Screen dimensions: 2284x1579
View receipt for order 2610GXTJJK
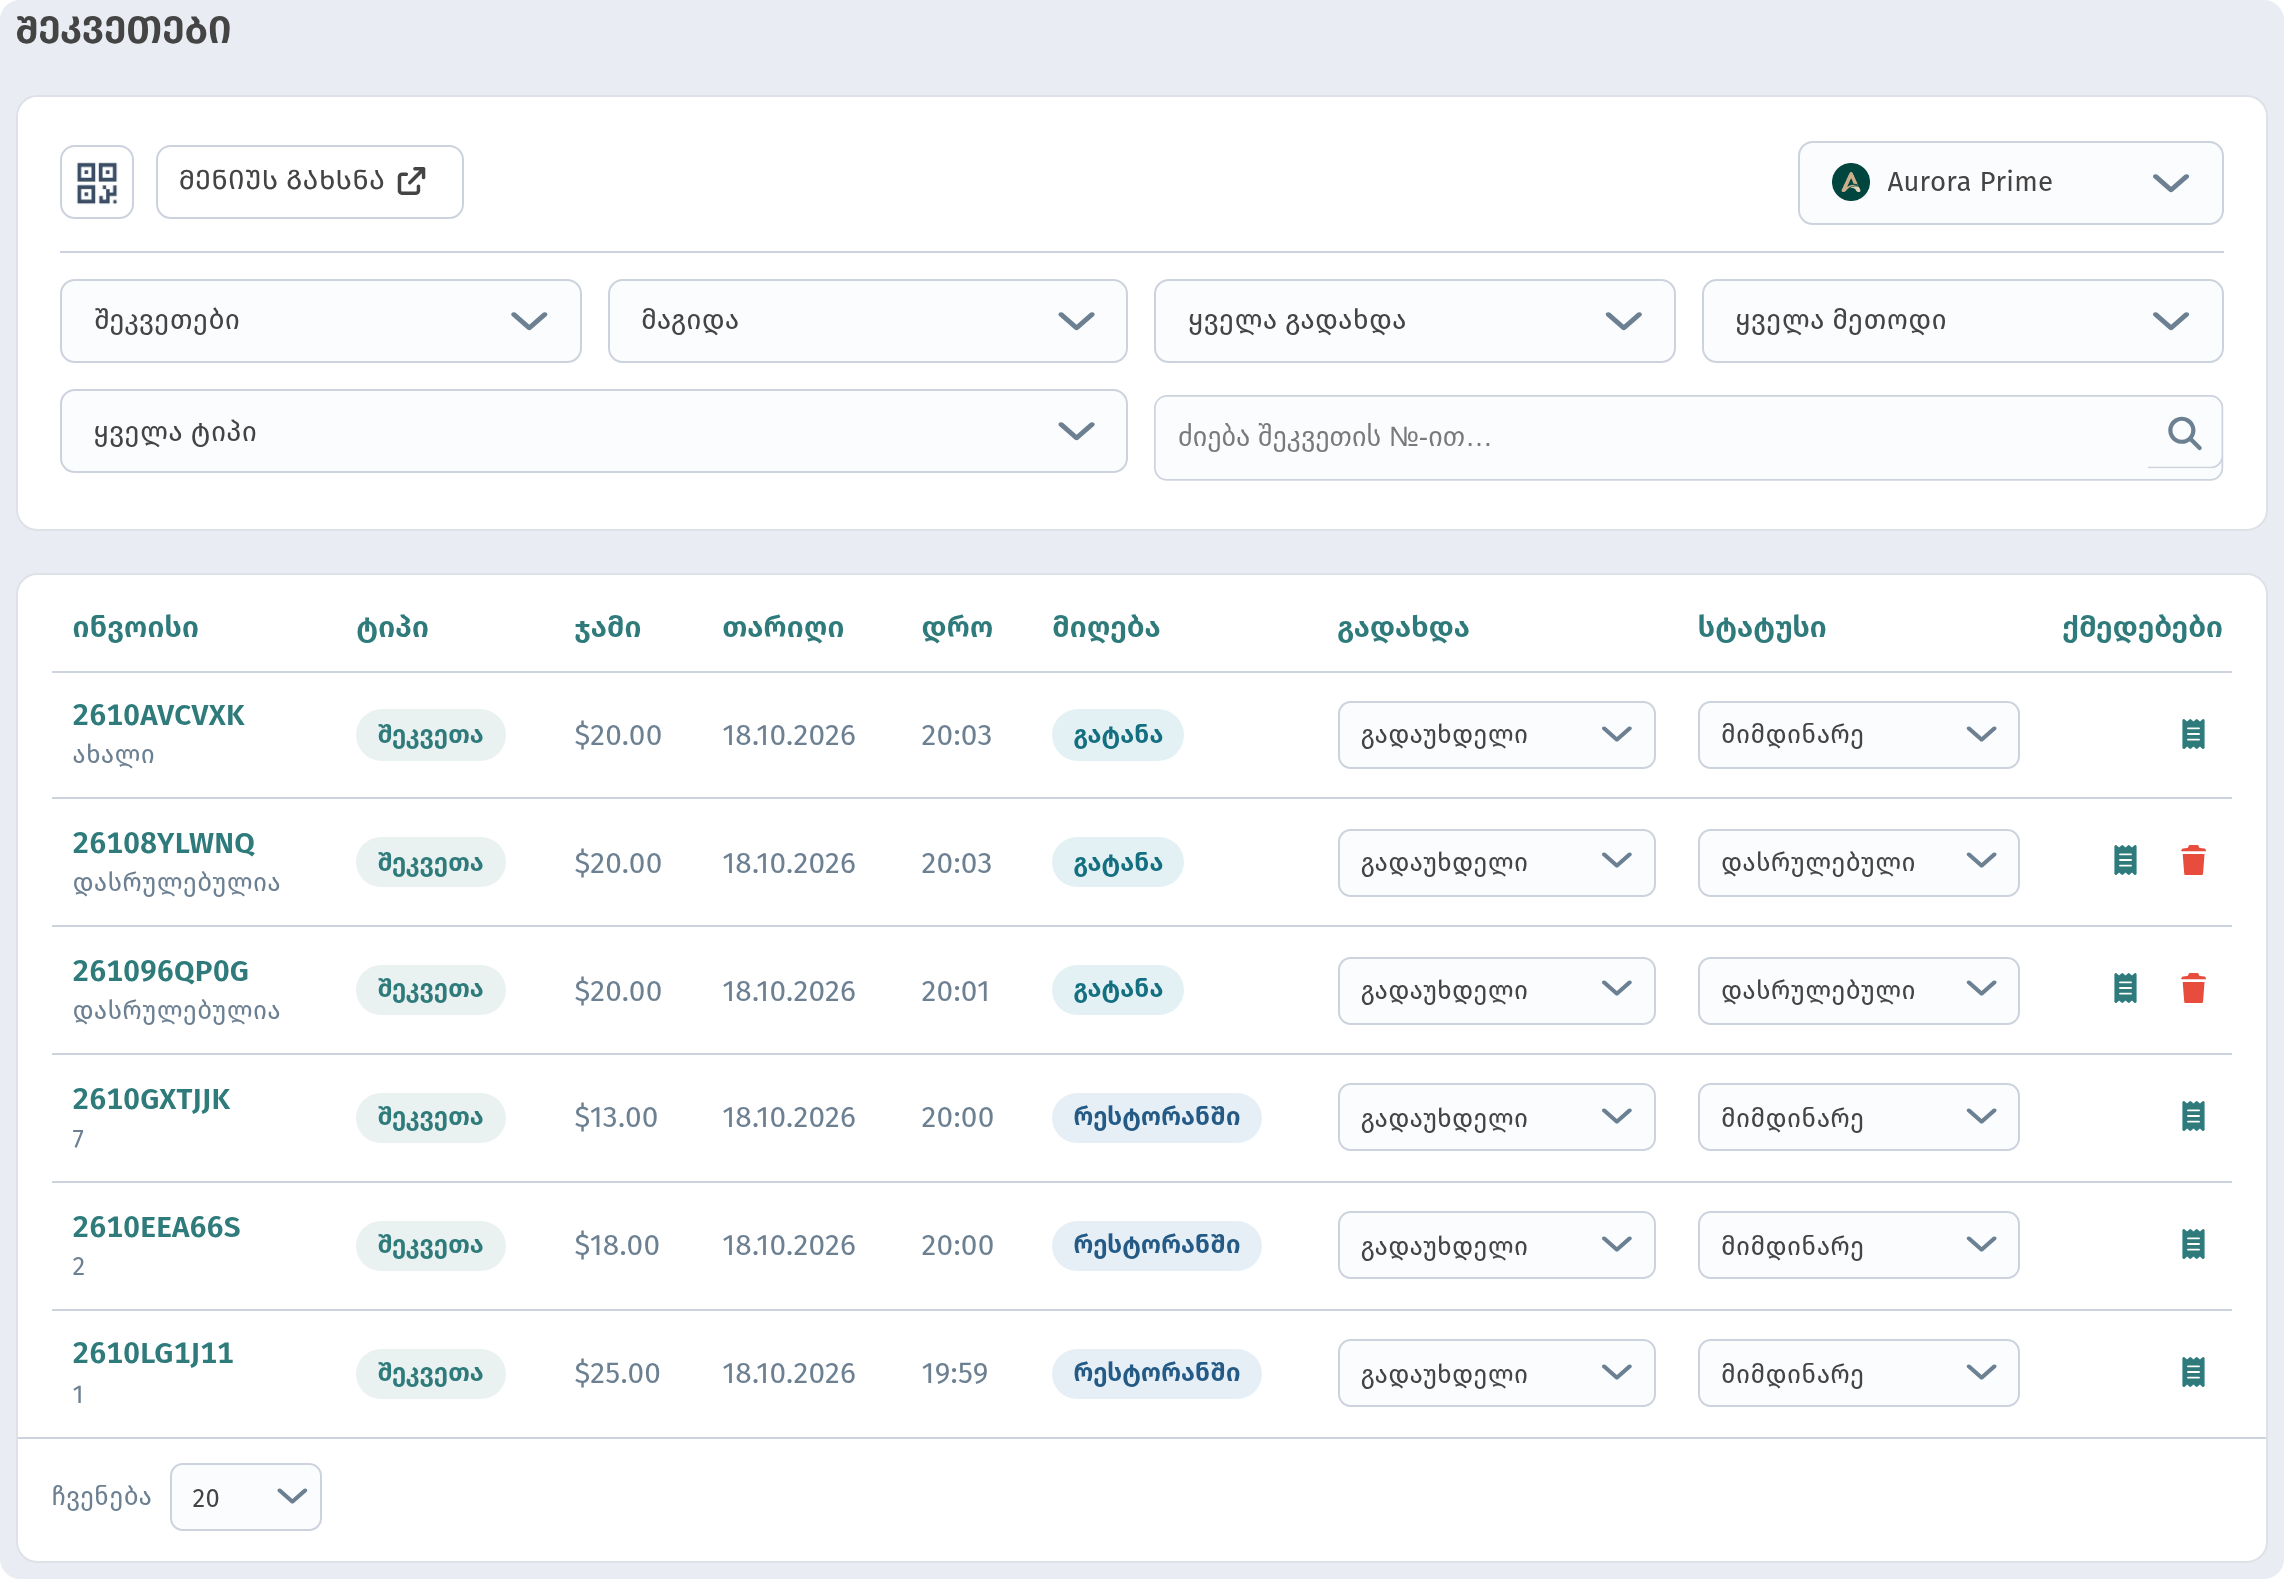coord(2193,1117)
